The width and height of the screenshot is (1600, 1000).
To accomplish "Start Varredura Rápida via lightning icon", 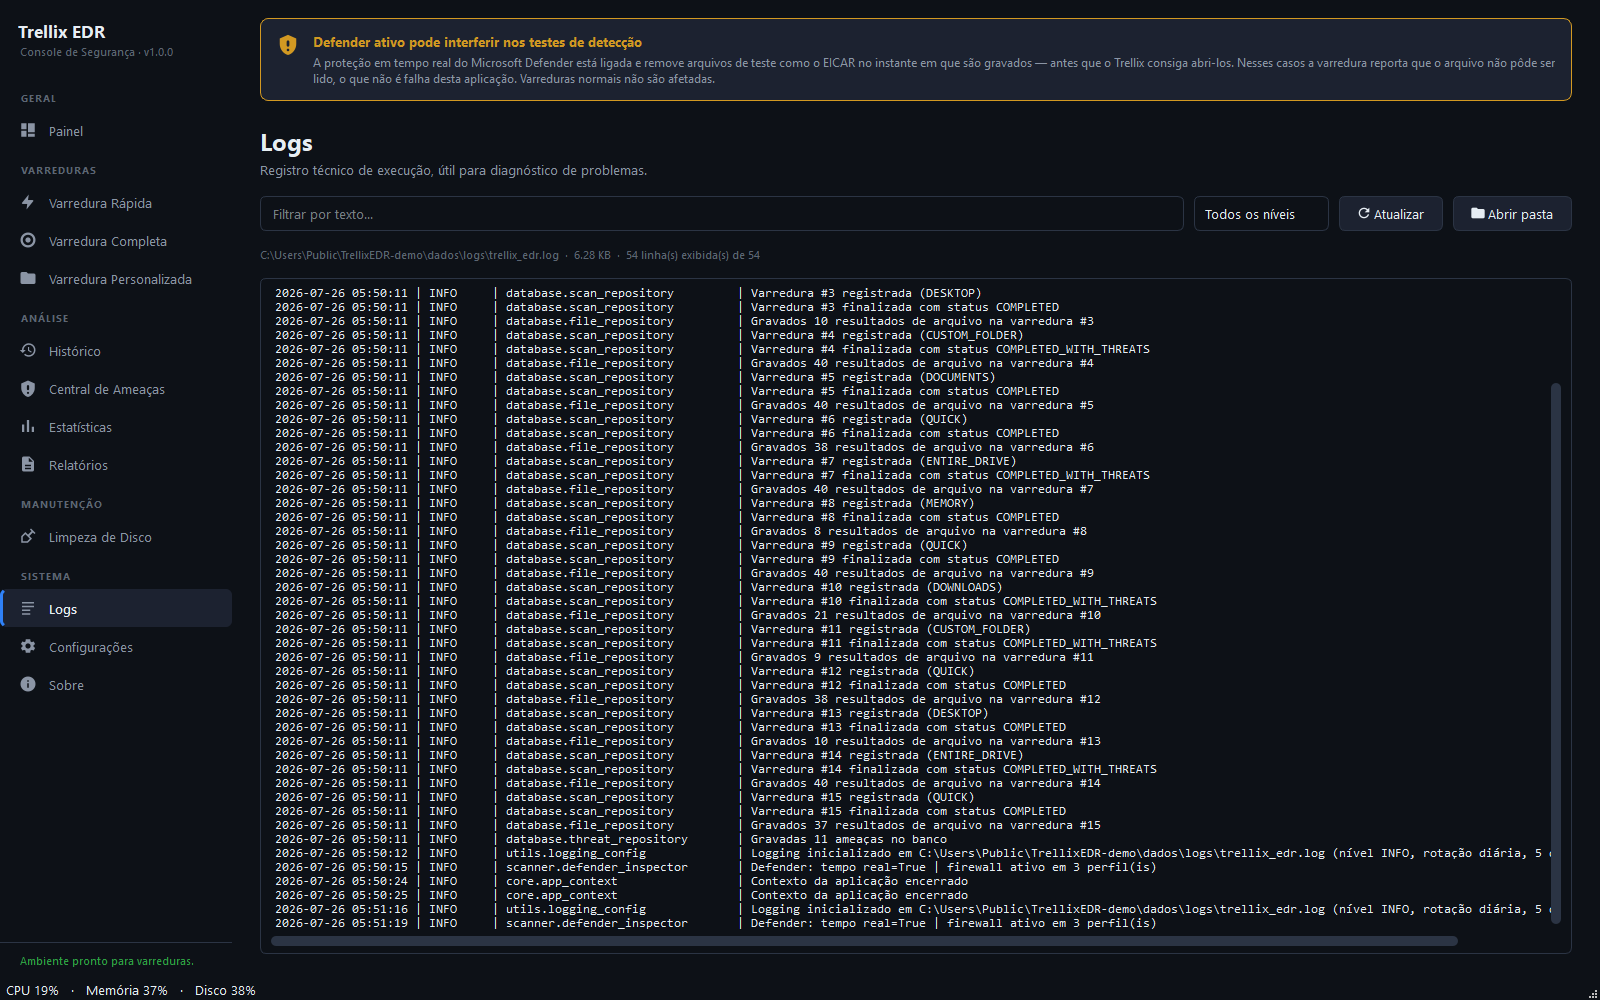I will pyautogui.click(x=28, y=203).
